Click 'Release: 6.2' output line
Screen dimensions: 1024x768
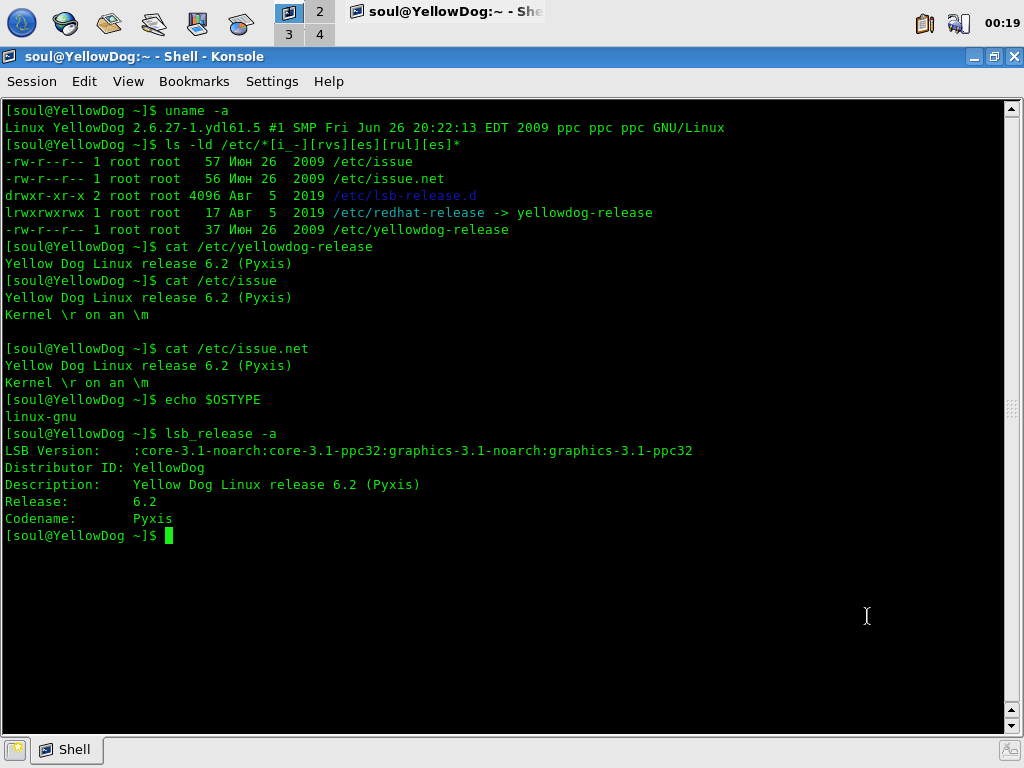click(81, 502)
